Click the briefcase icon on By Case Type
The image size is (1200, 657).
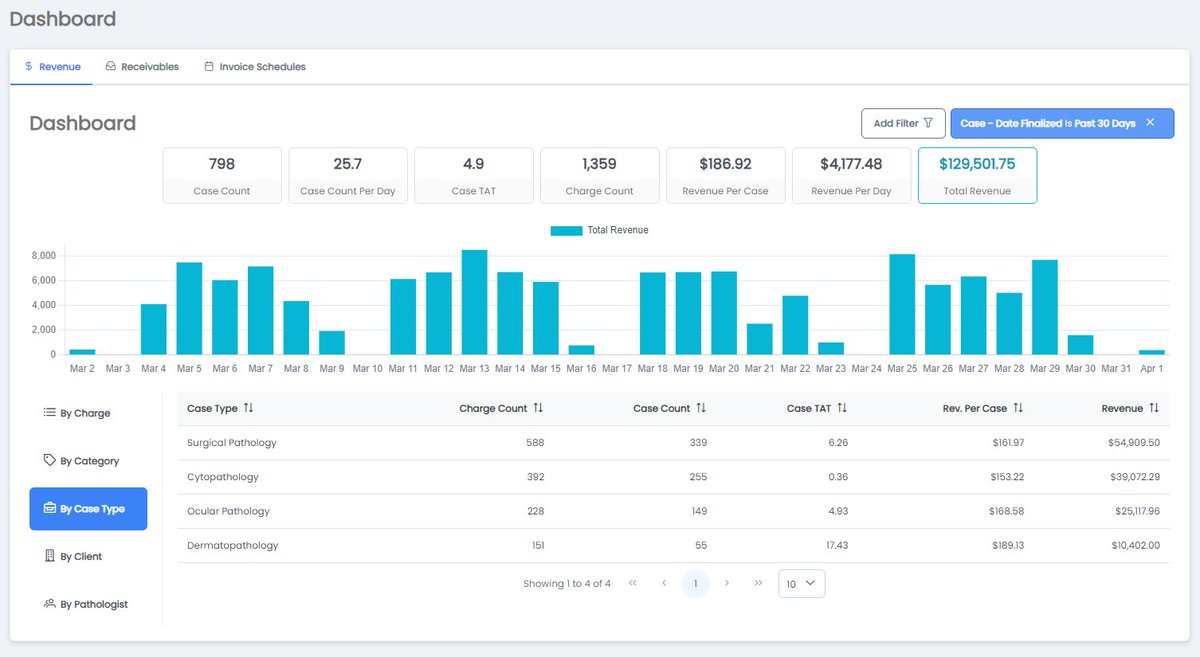pyautogui.click(x=49, y=509)
